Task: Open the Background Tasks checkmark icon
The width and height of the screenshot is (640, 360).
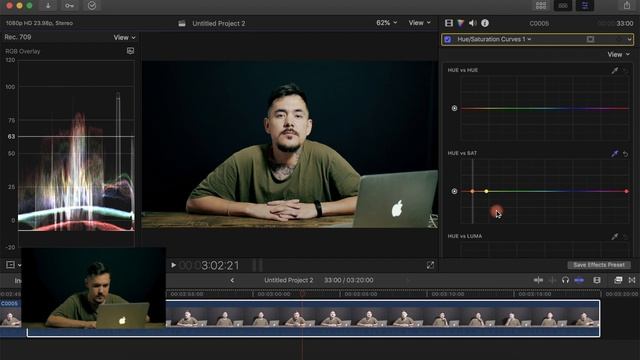Action: tap(92, 6)
